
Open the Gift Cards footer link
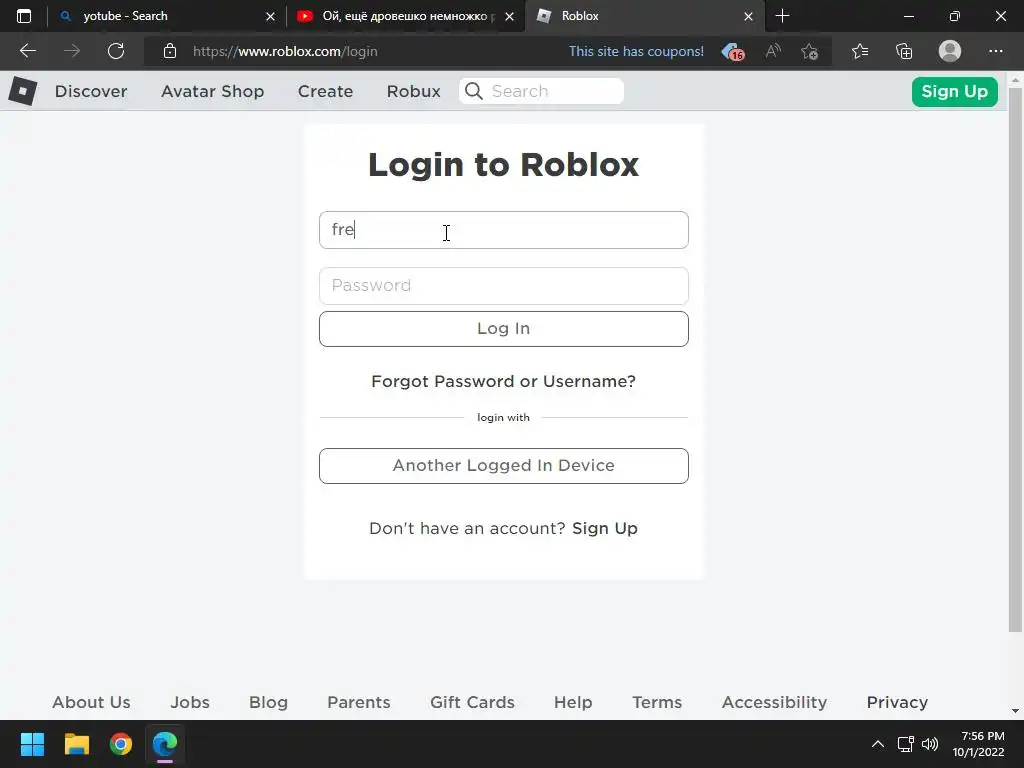click(472, 702)
